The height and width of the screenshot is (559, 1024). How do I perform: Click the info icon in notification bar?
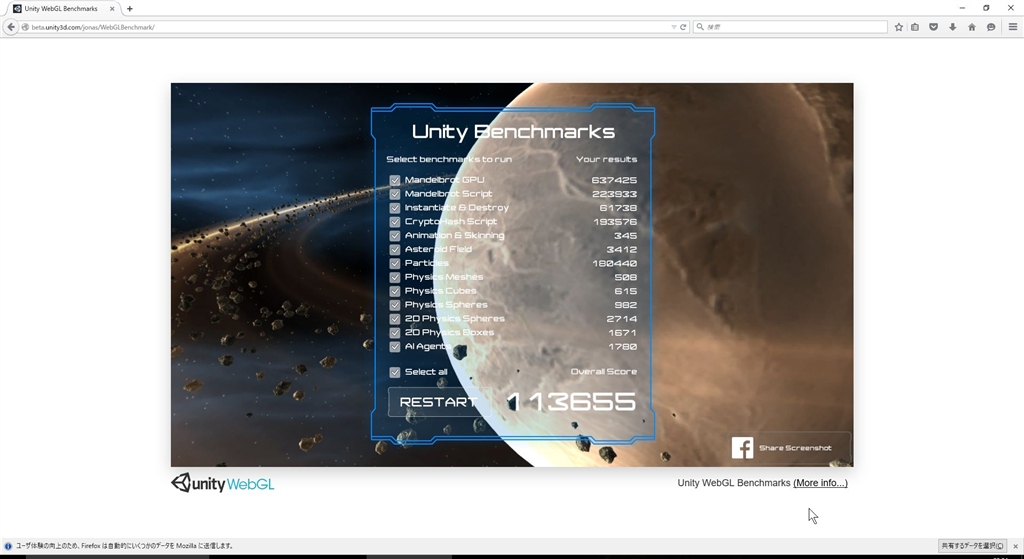click(x=8, y=546)
